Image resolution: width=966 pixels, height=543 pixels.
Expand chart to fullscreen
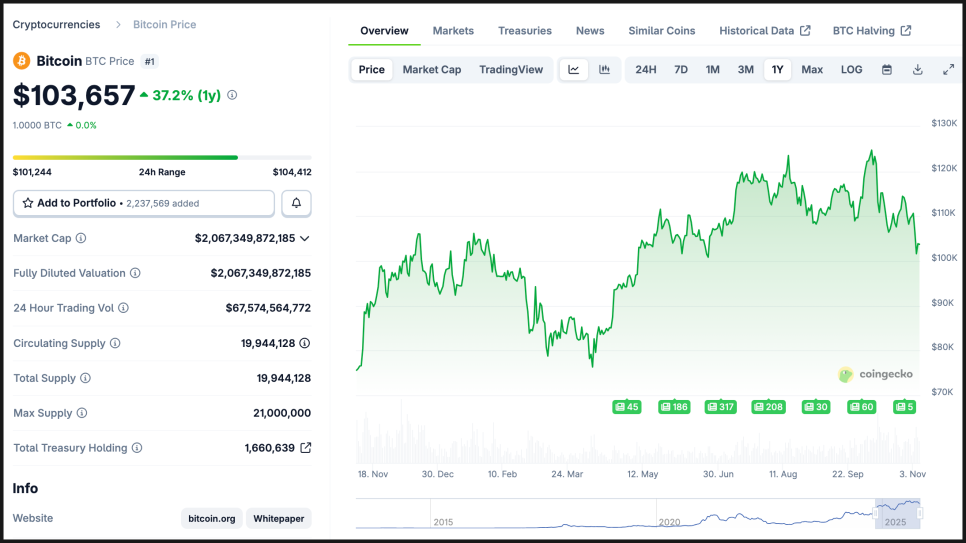pyautogui.click(x=948, y=70)
